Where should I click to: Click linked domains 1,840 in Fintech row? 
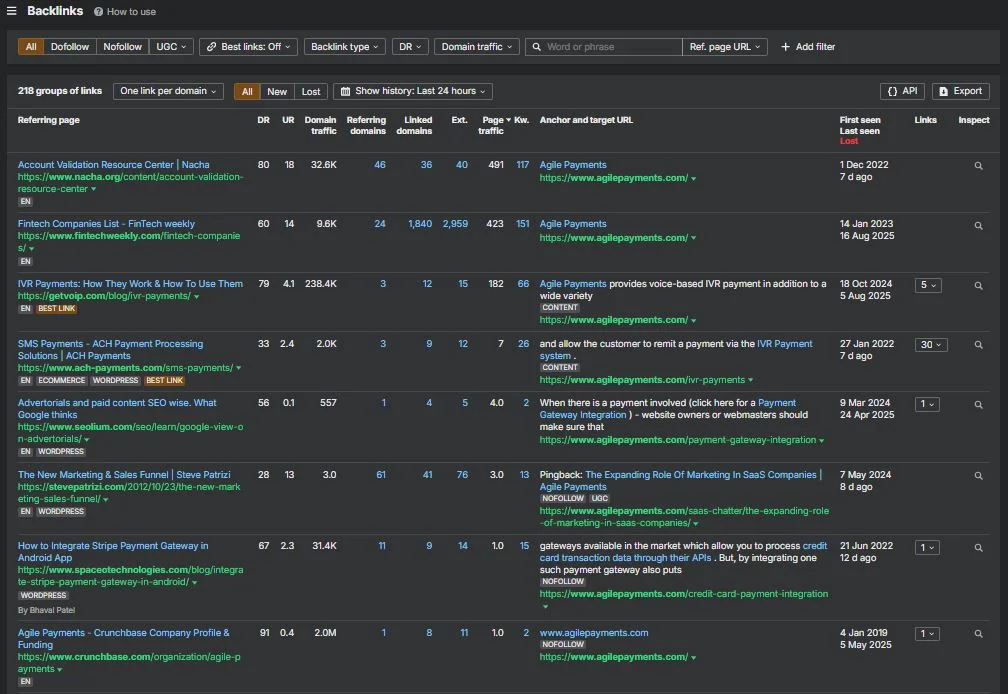coord(420,224)
